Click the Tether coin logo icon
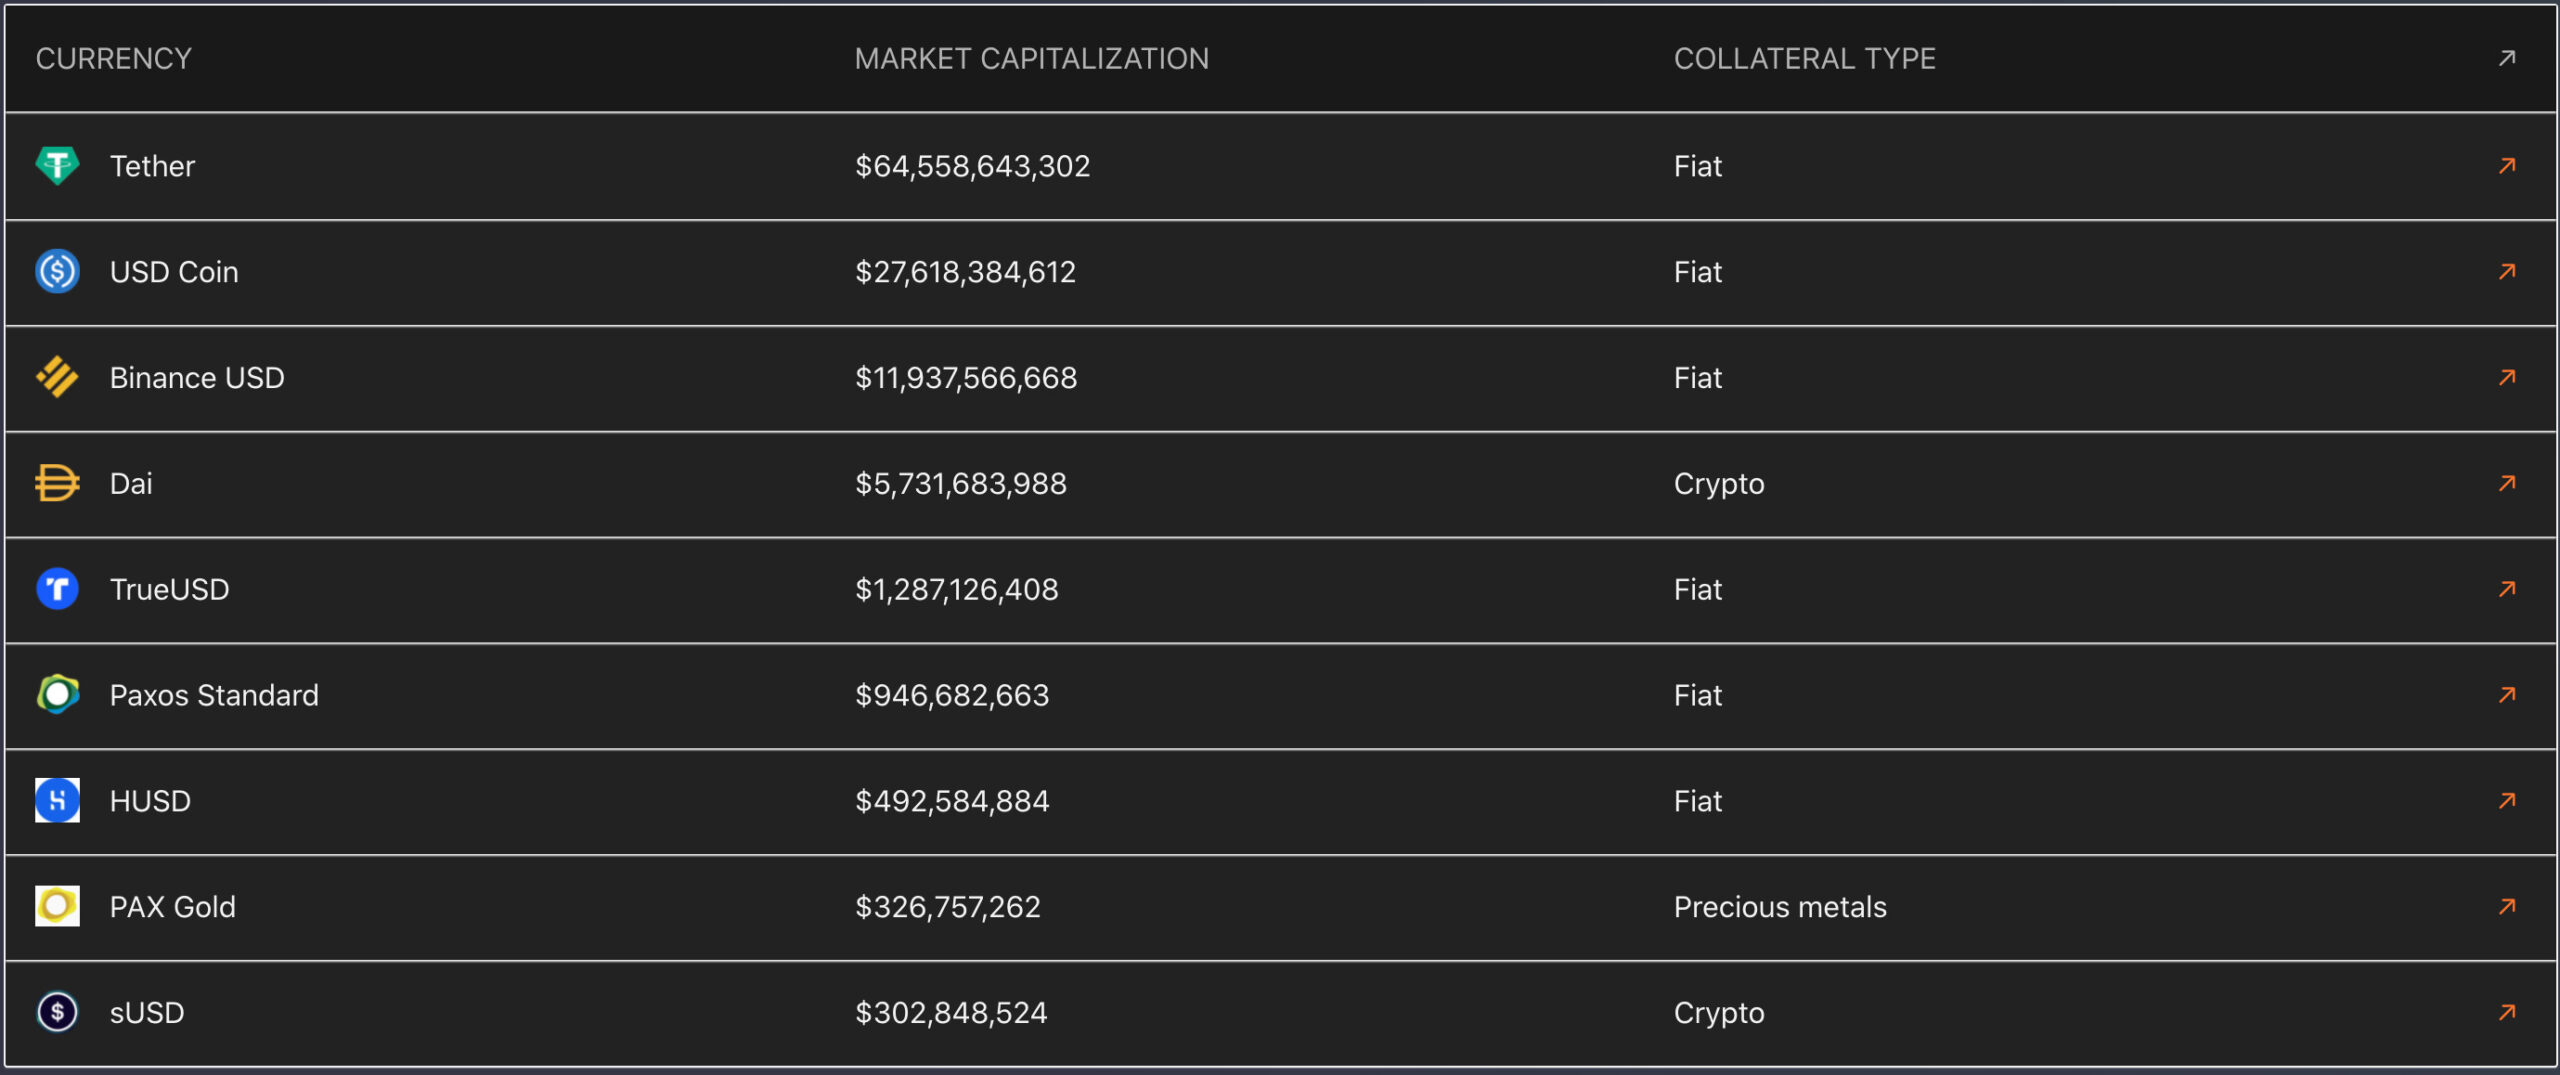The height and width of the screenshot is (1075, 2560). 57,165
